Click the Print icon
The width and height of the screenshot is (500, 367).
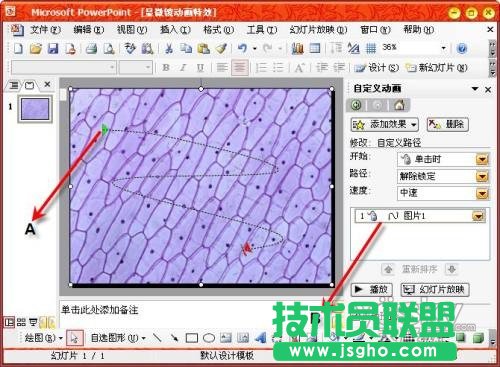pos(91,49)
